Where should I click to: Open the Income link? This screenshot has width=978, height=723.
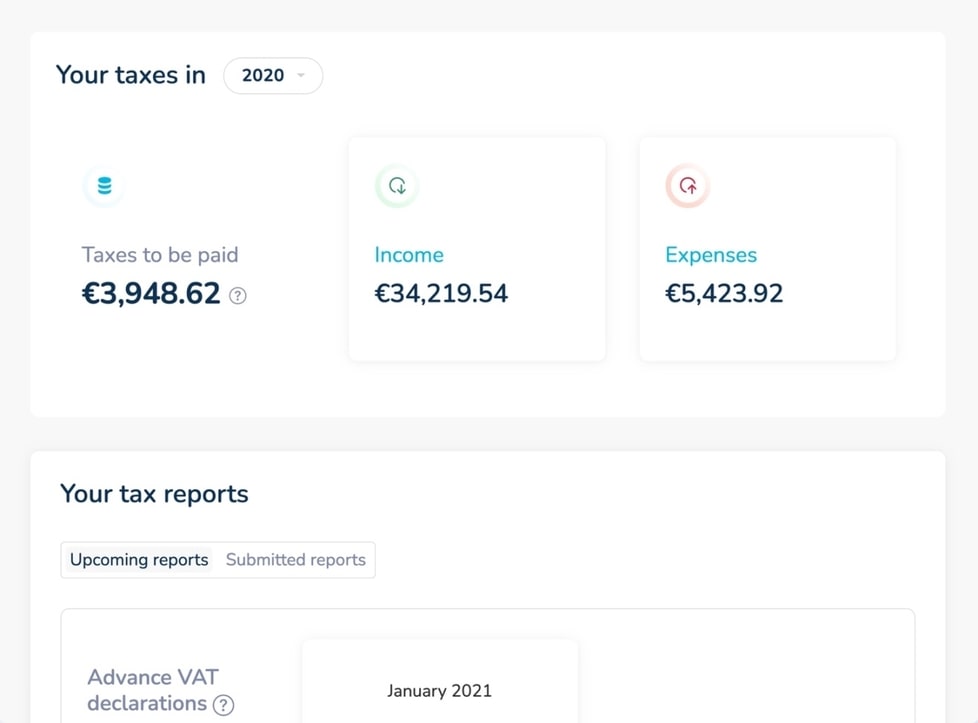408,255
